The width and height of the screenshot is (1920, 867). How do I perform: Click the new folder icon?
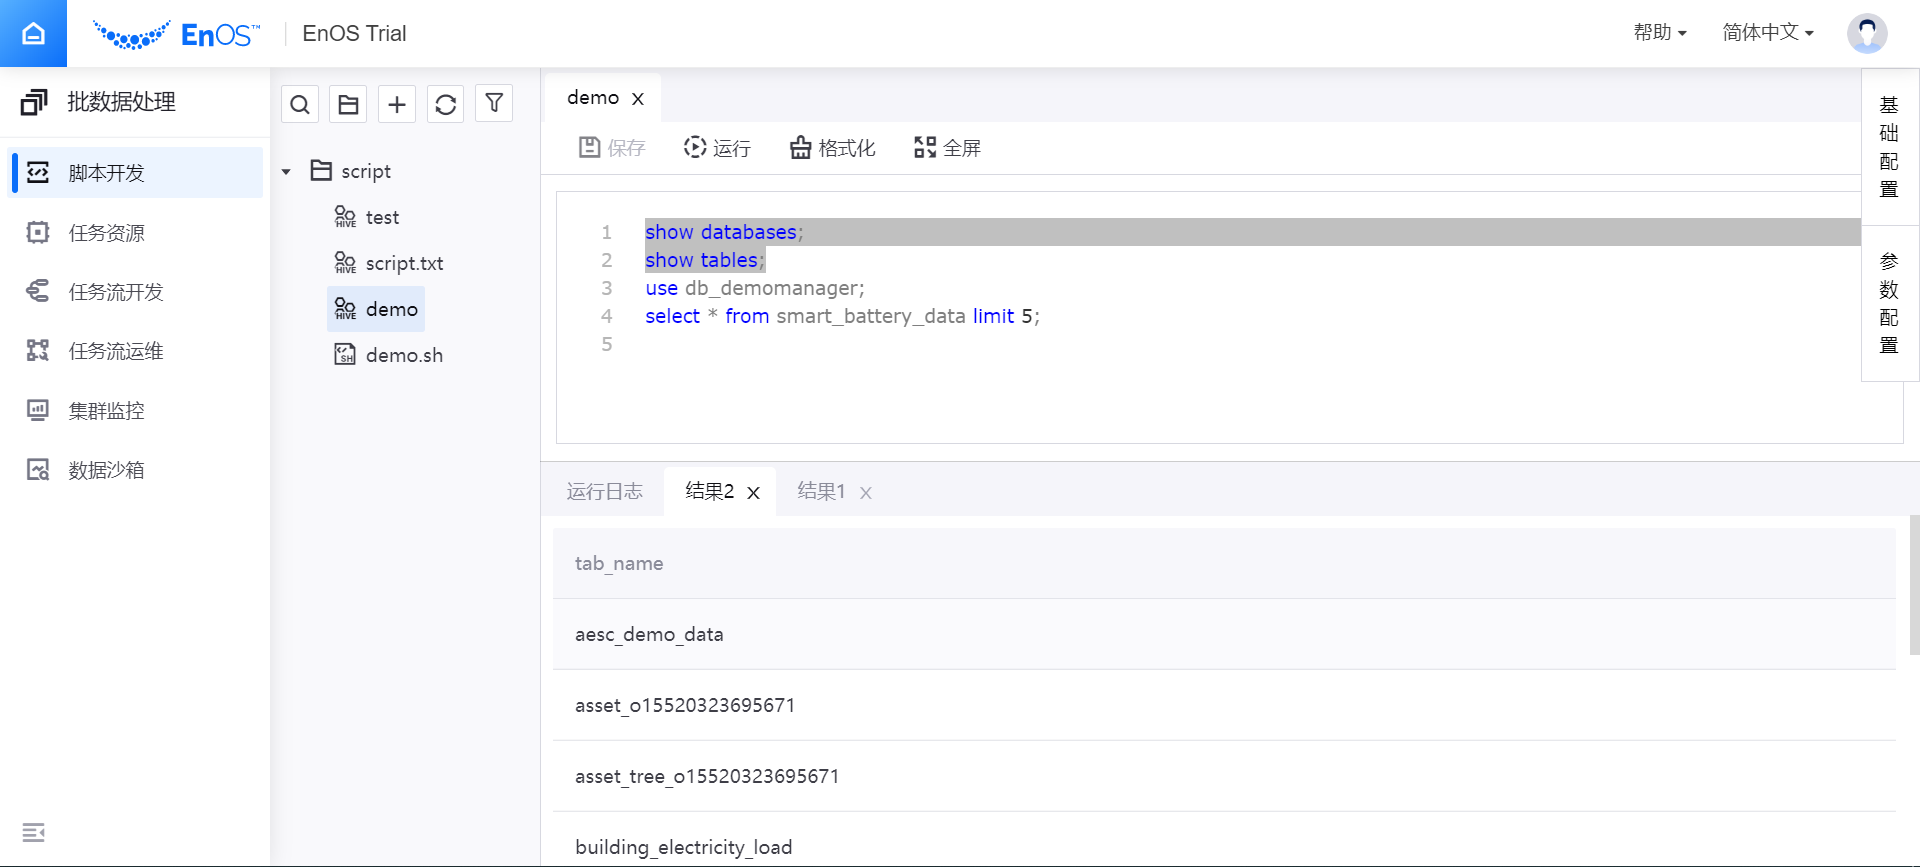pyautogui.click(x=348, y=104)
